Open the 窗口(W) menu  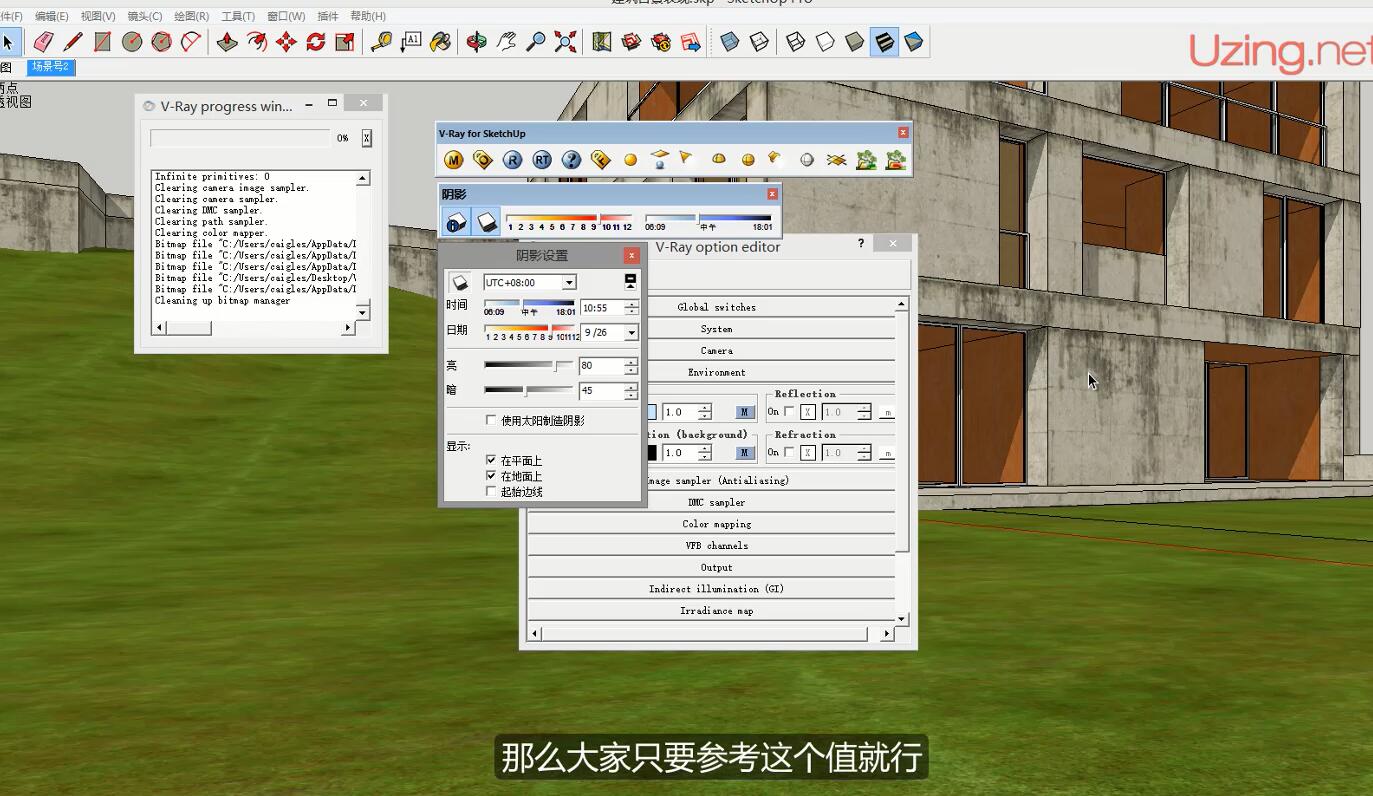(x=286, y=16)
